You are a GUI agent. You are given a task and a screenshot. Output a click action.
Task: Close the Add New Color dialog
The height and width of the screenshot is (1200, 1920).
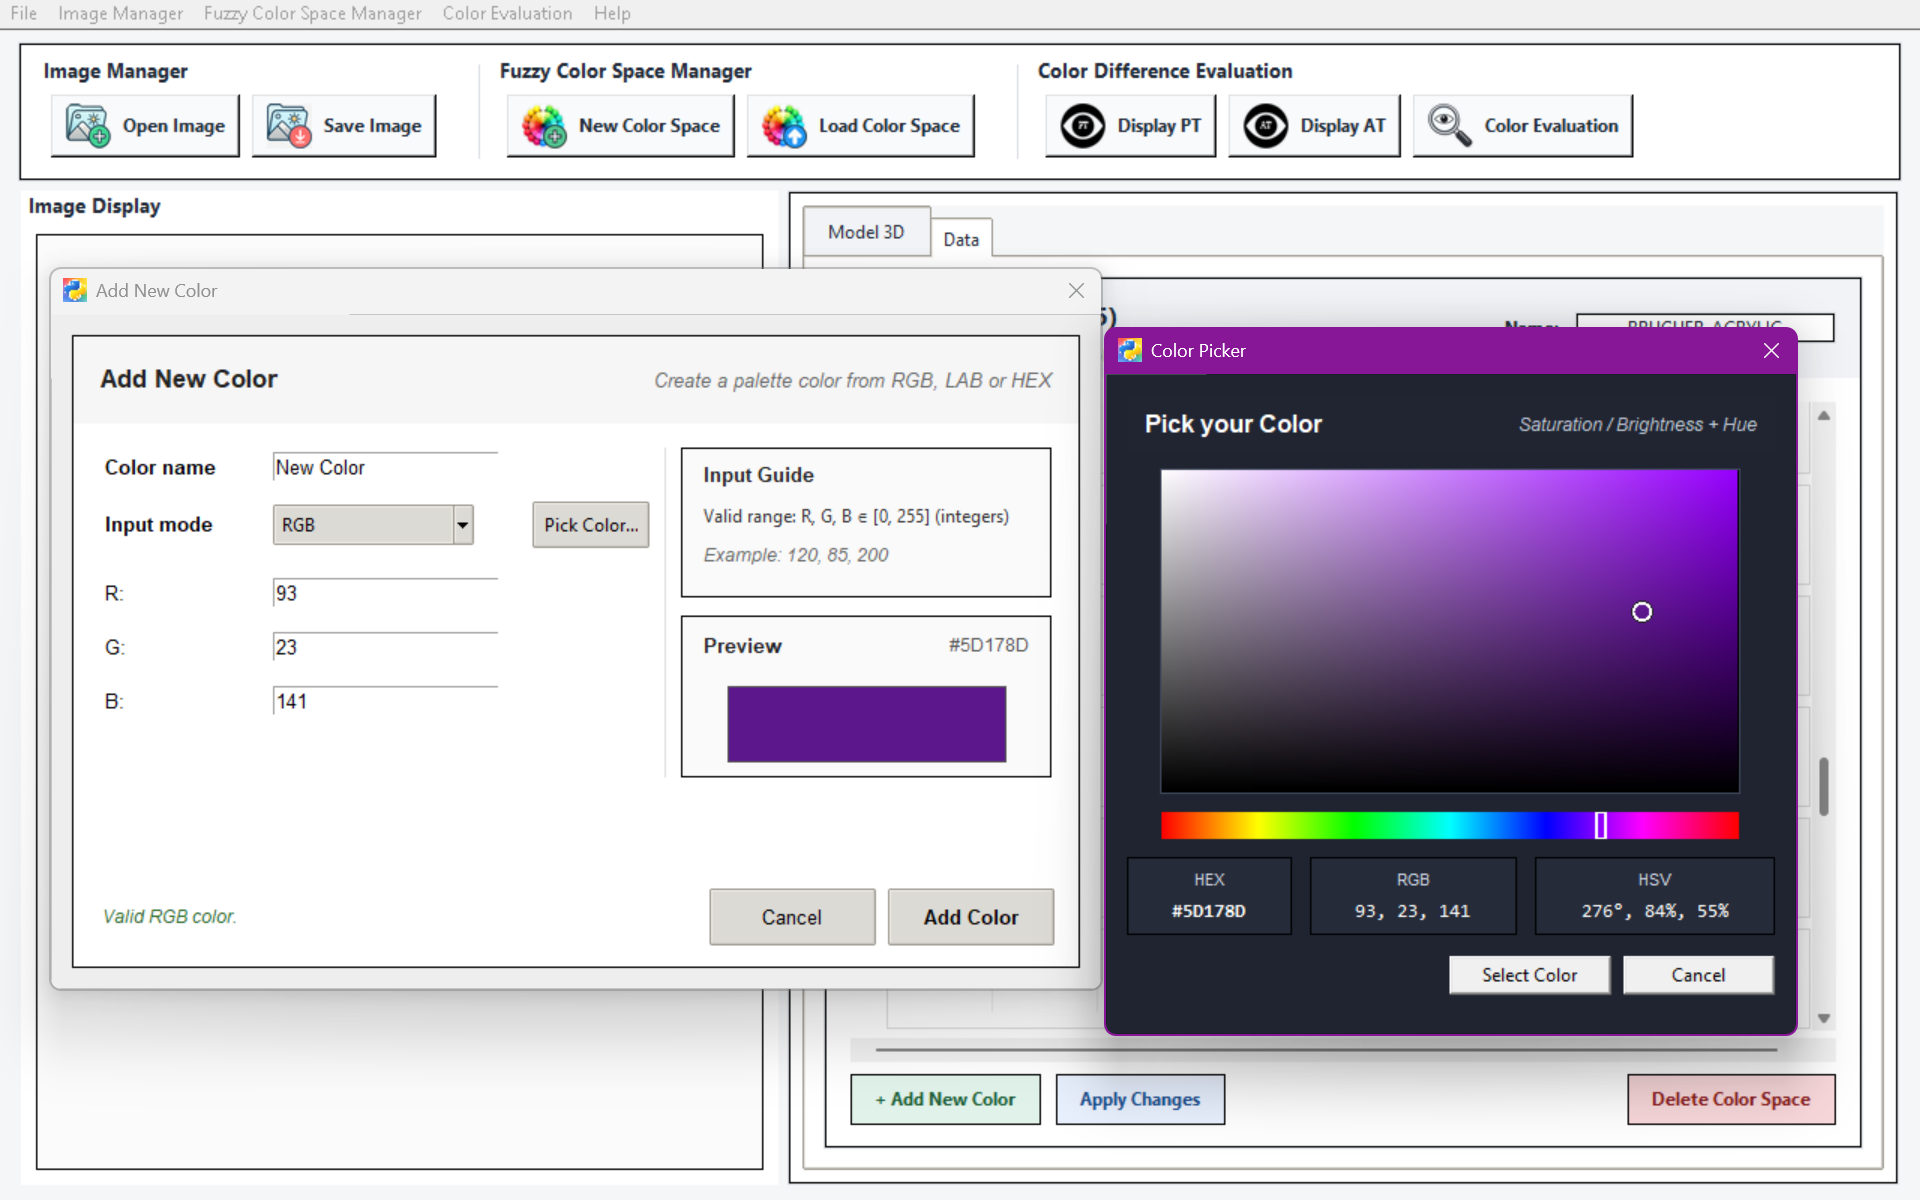point(1076,290)
